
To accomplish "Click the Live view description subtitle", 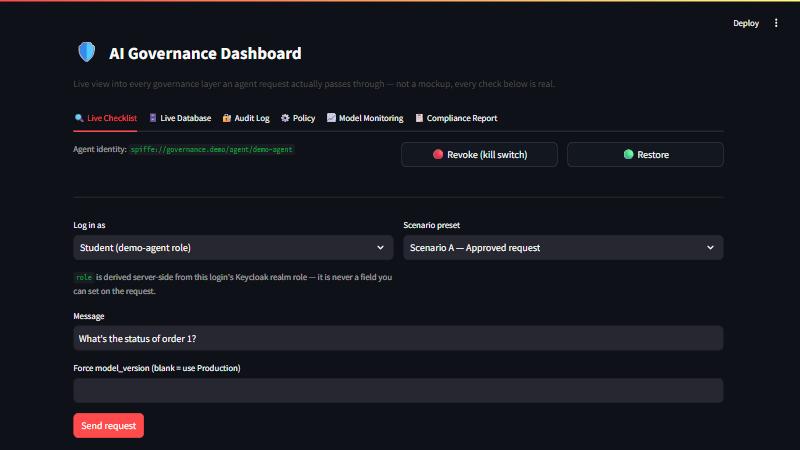I will tap(314, 84).
